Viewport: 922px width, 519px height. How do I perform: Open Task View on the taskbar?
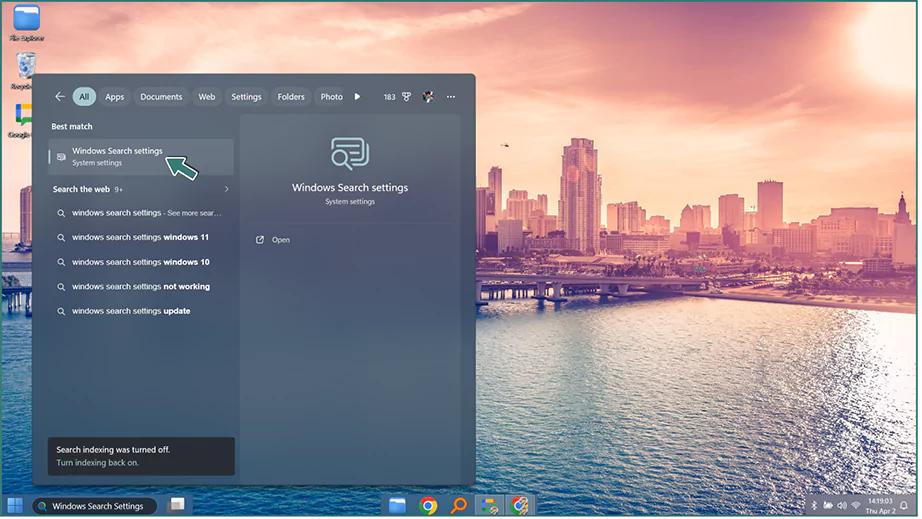[177, 506]
